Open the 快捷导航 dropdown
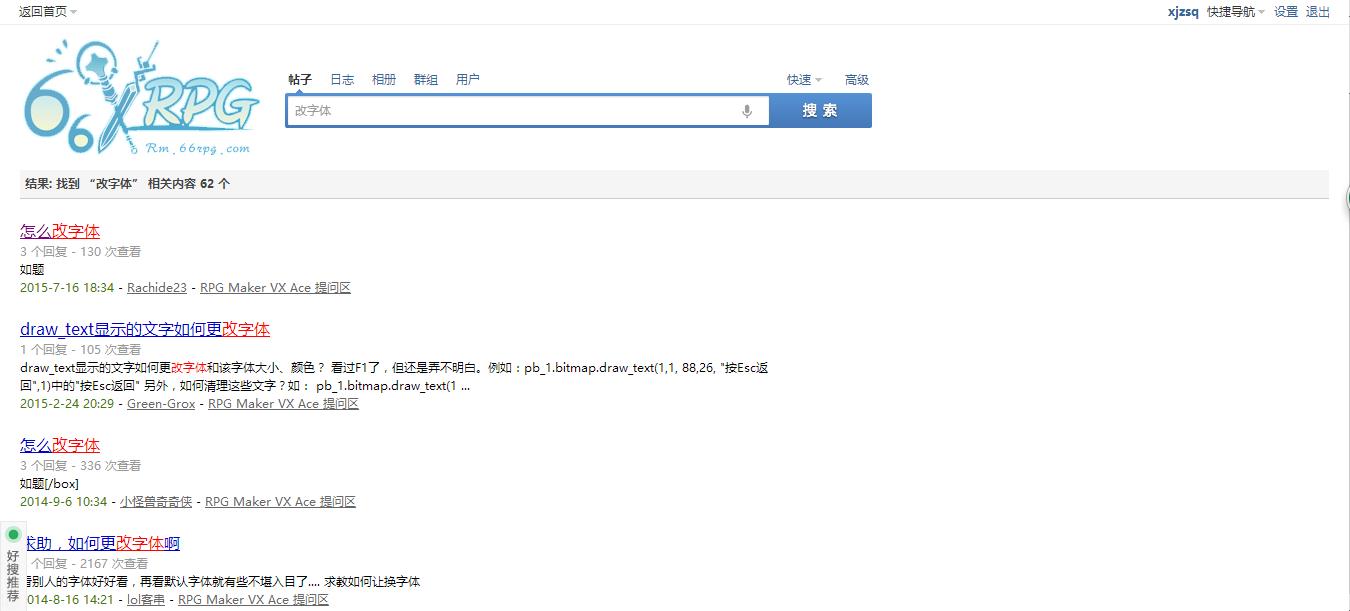The height and width of the screenshot is (611, 1350). (1235, 12)
